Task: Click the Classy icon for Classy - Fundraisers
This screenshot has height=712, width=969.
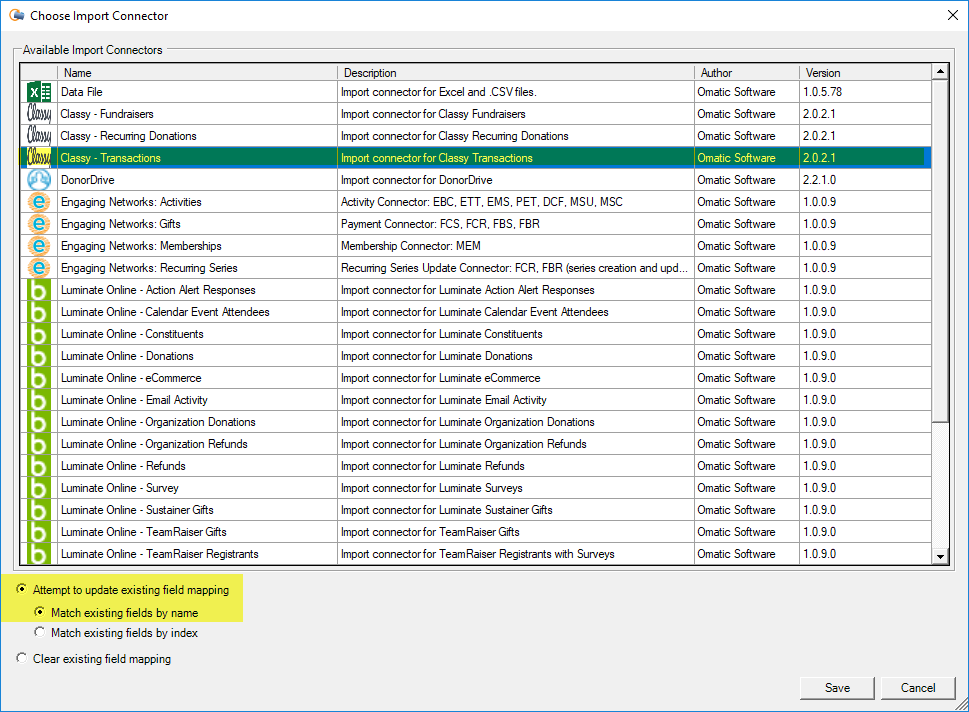Action: pyautogui.click(x=37, y=113)
